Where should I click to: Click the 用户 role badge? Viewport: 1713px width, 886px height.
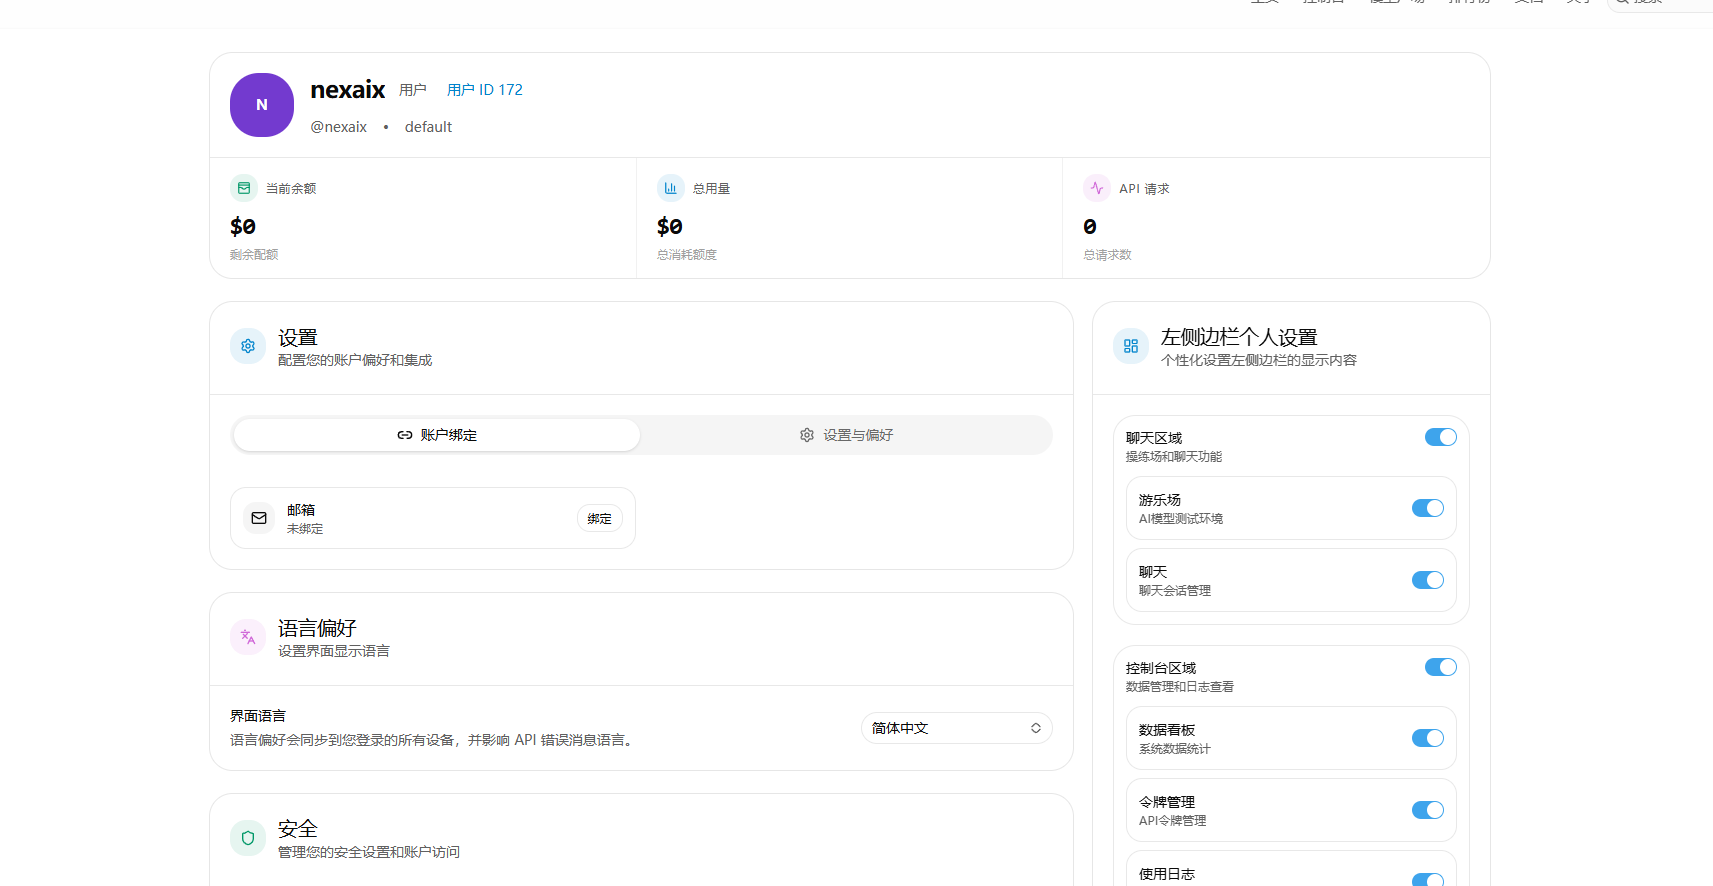(413, 90)
